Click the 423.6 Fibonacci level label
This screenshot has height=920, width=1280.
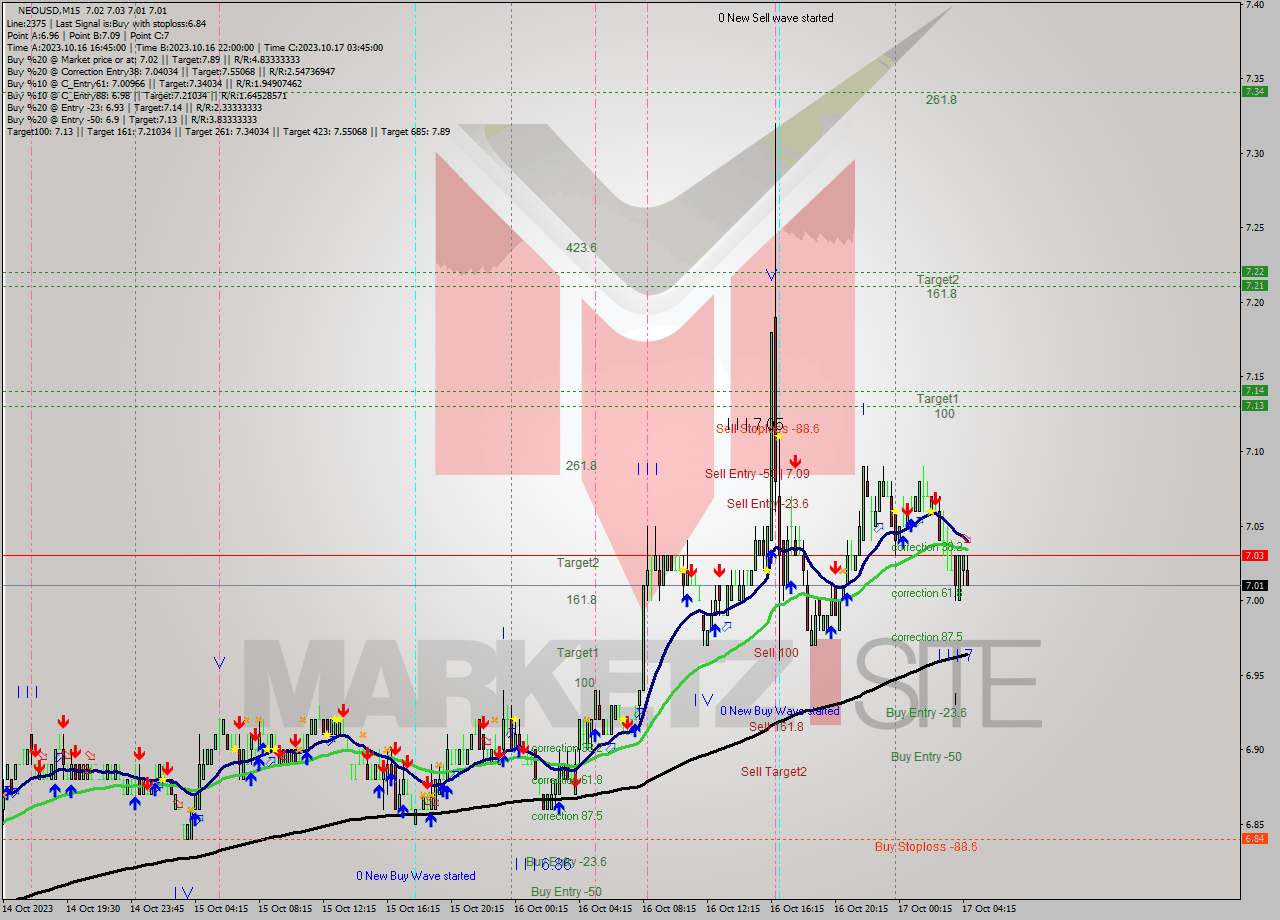(581, 248)
